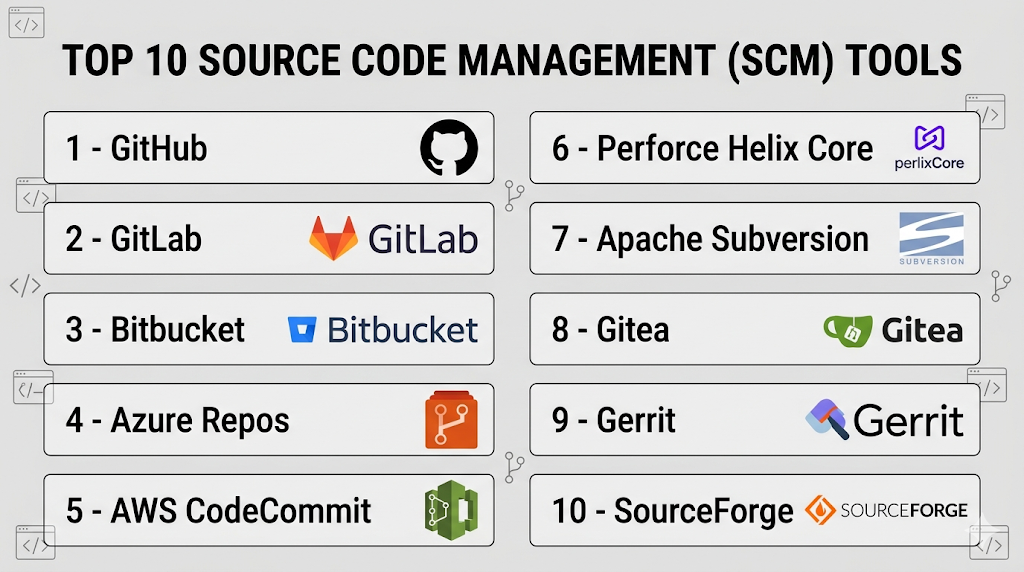Click the Apache Subversion logo
Viewport: 1024px width, 572px height.
[x=931, y=238]
